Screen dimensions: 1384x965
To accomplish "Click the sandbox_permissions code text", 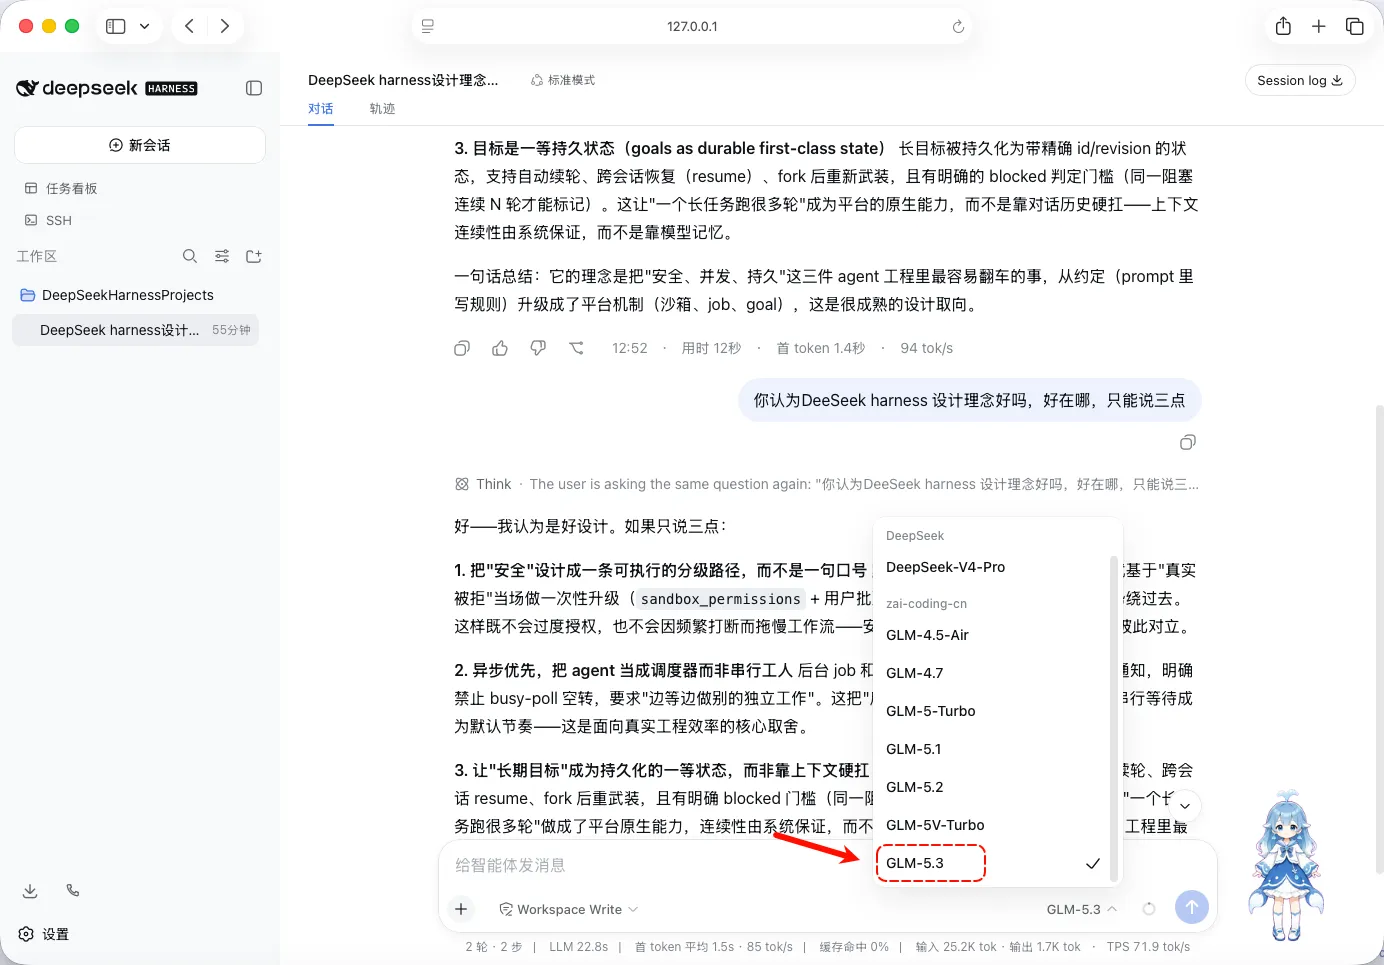I will tap(720, 599).
